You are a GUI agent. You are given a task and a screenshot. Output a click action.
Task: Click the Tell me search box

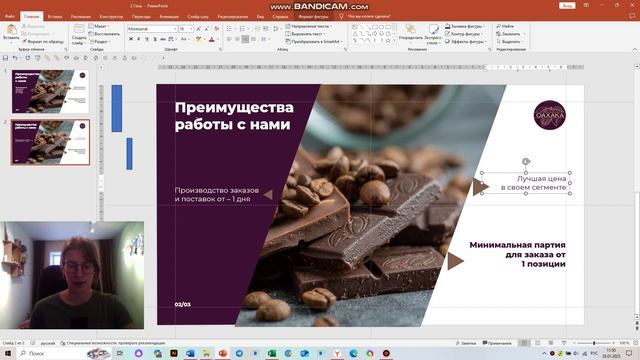tap(365, 17)
